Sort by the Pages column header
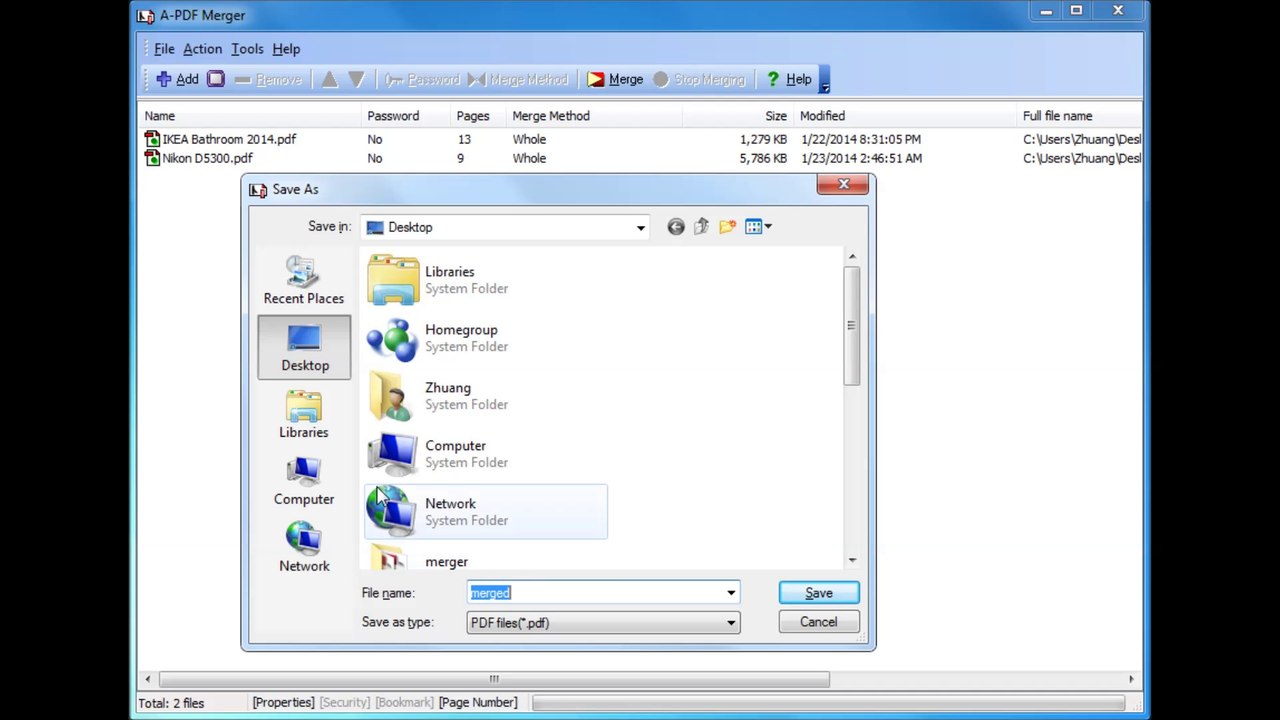Image resolution: width=1280 pixels, height=720 pixels. [x=478, y=116]
